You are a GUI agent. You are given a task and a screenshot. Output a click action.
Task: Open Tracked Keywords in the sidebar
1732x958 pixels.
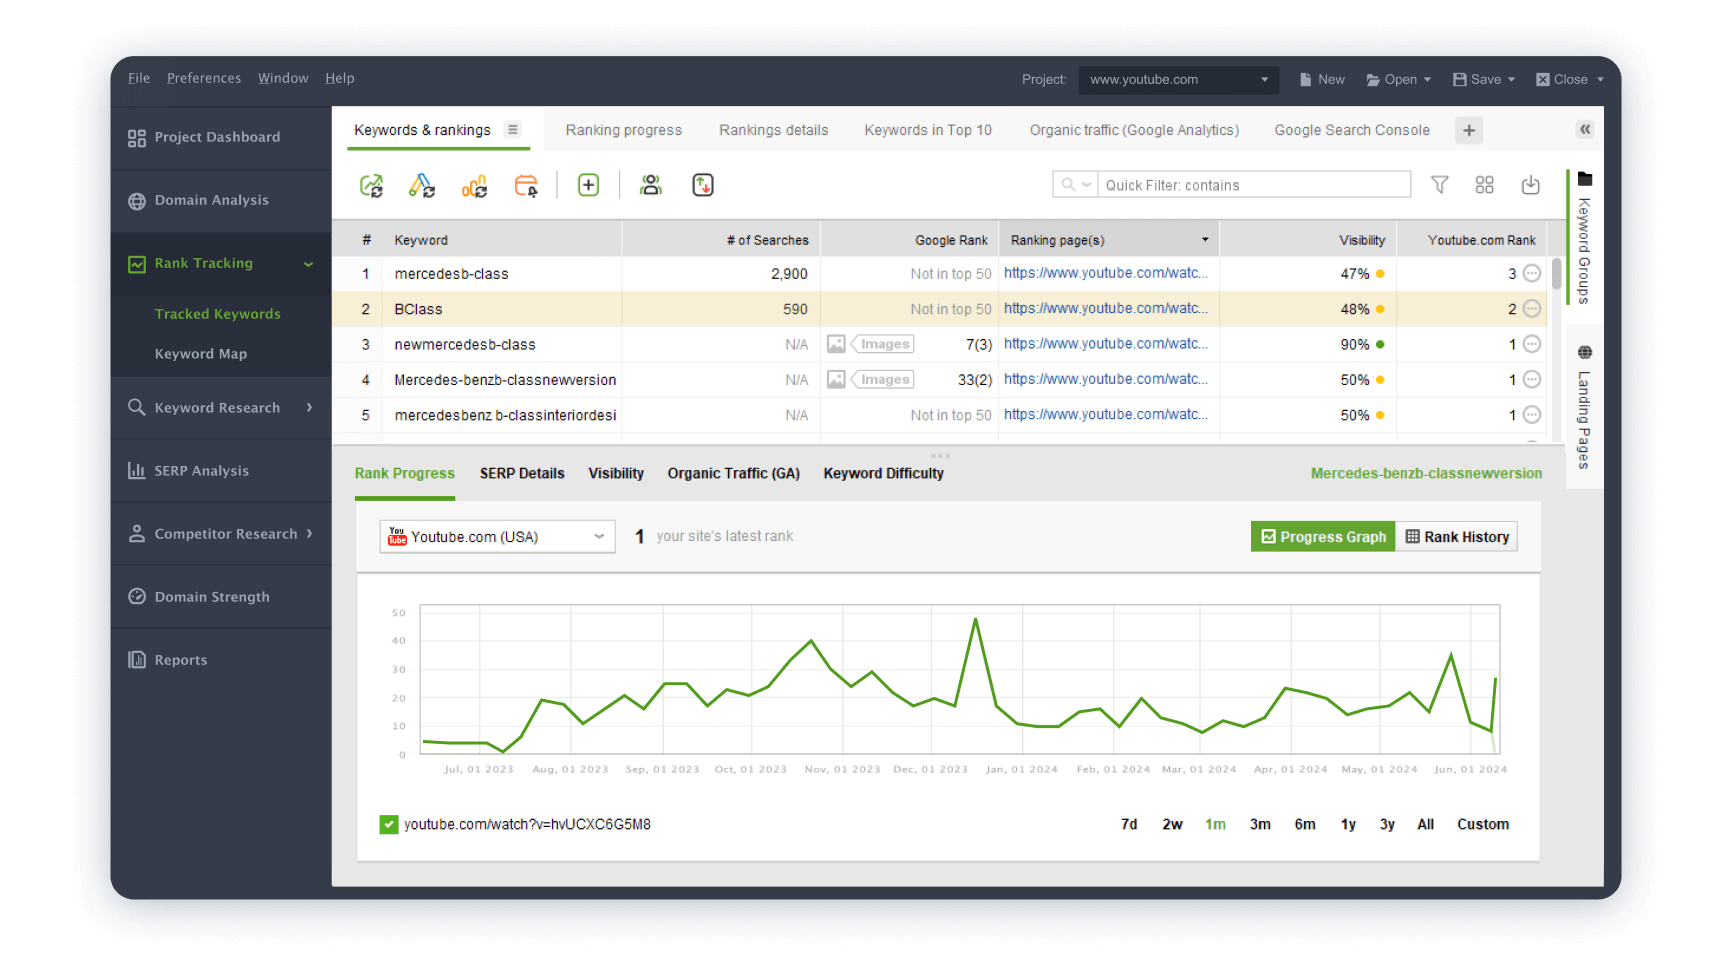click(x=218, y=314)
